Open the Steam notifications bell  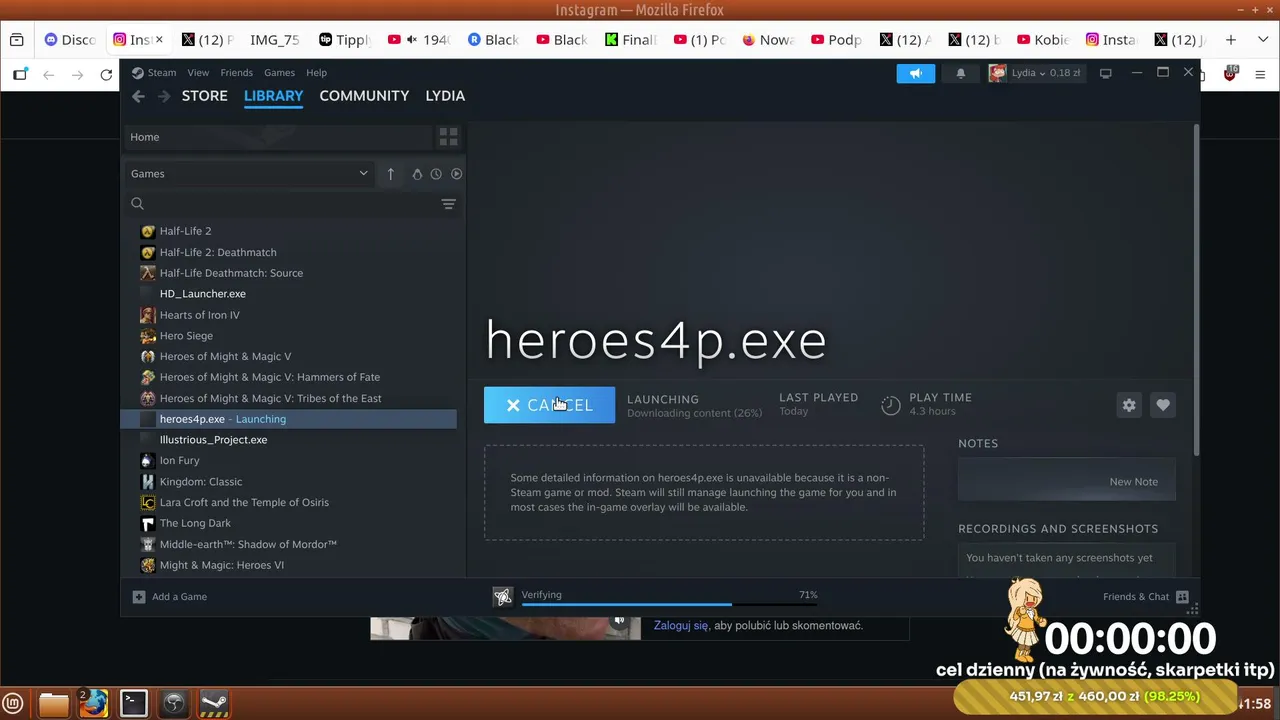[x=961, y=73]
